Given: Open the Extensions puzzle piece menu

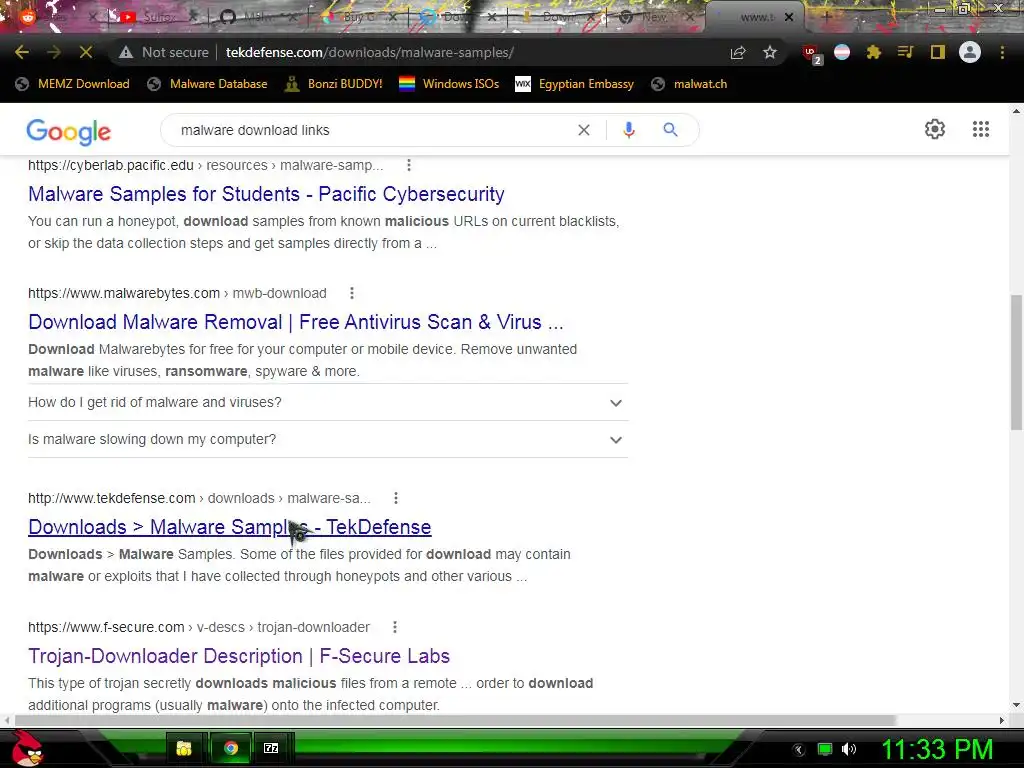Looking at the screenshot, I should (x=874, y=52).
